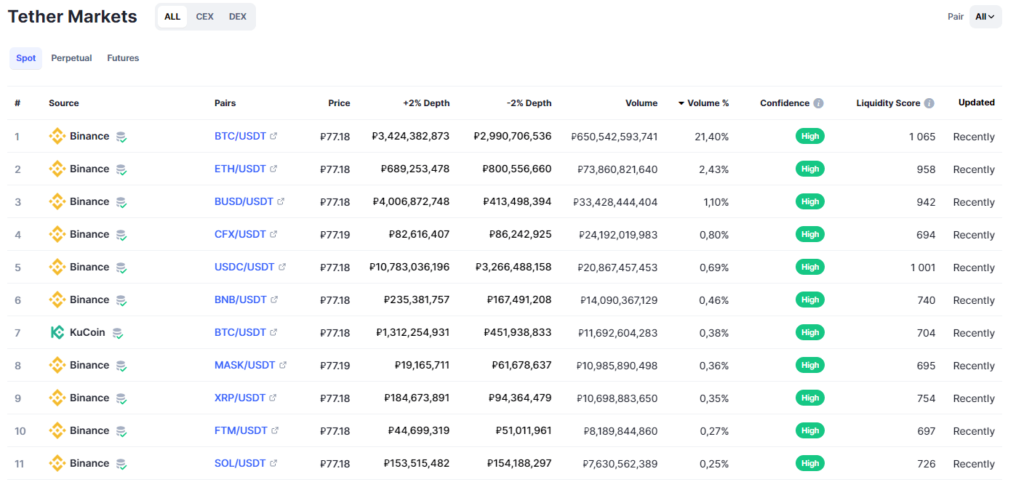Click the KuCoin exchange logo icon
1024x482 pixels.
57,332
